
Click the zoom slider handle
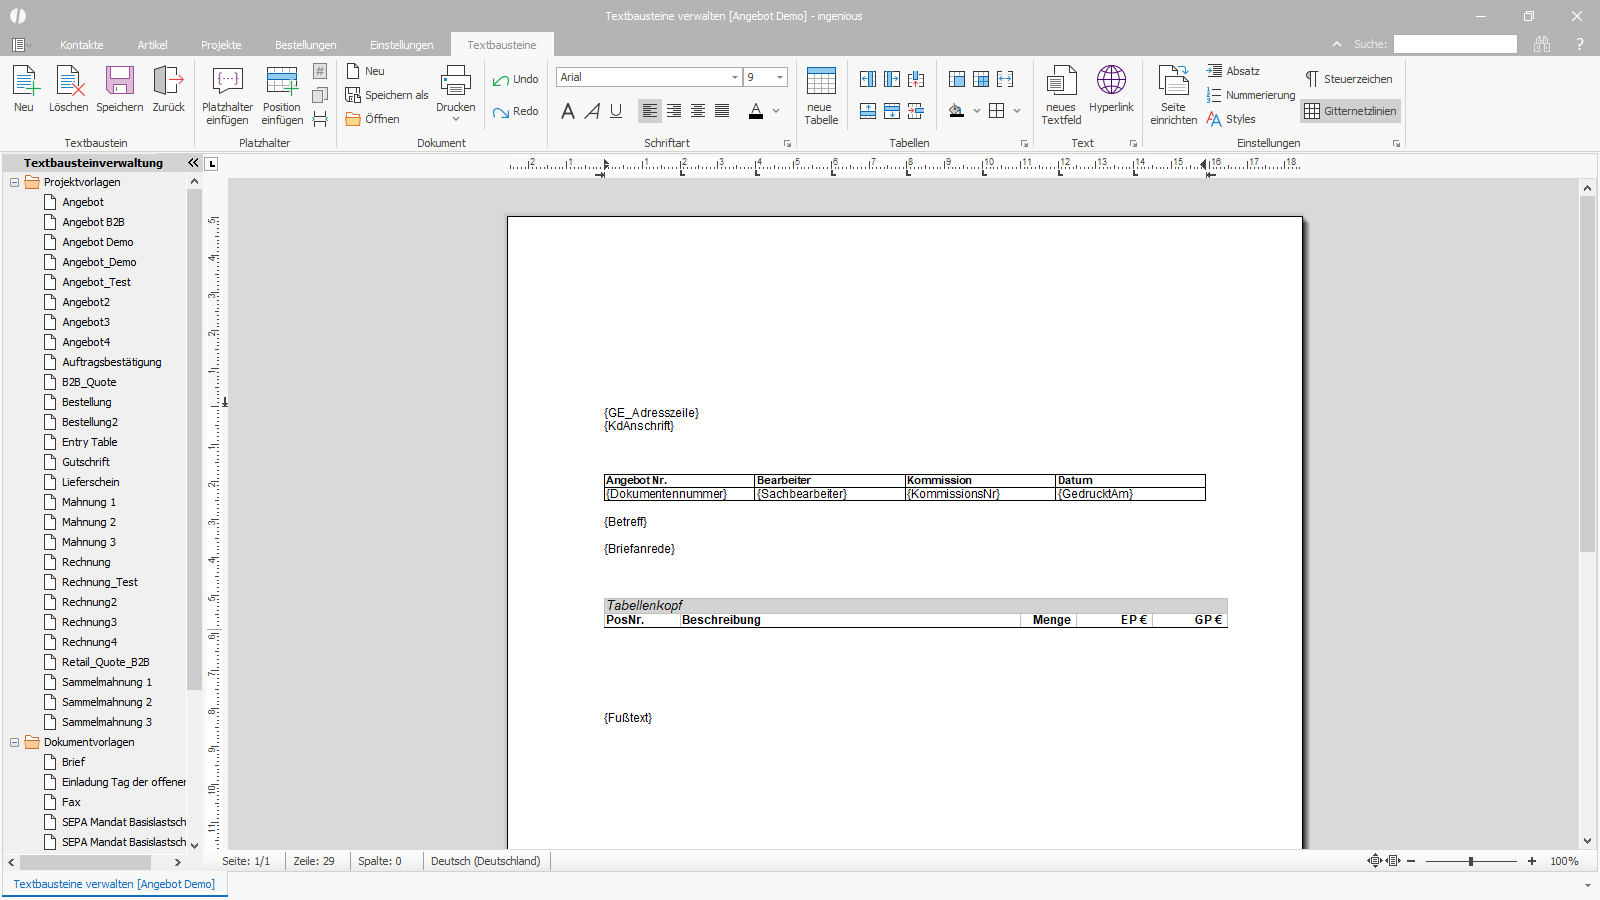tap(1471, 861)
